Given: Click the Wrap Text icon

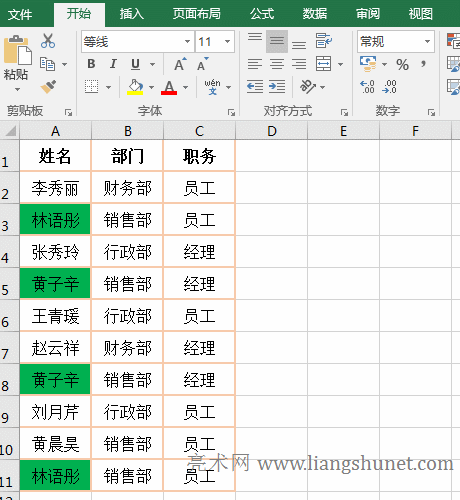Looking at the screenshot, I should click(323, 41).
